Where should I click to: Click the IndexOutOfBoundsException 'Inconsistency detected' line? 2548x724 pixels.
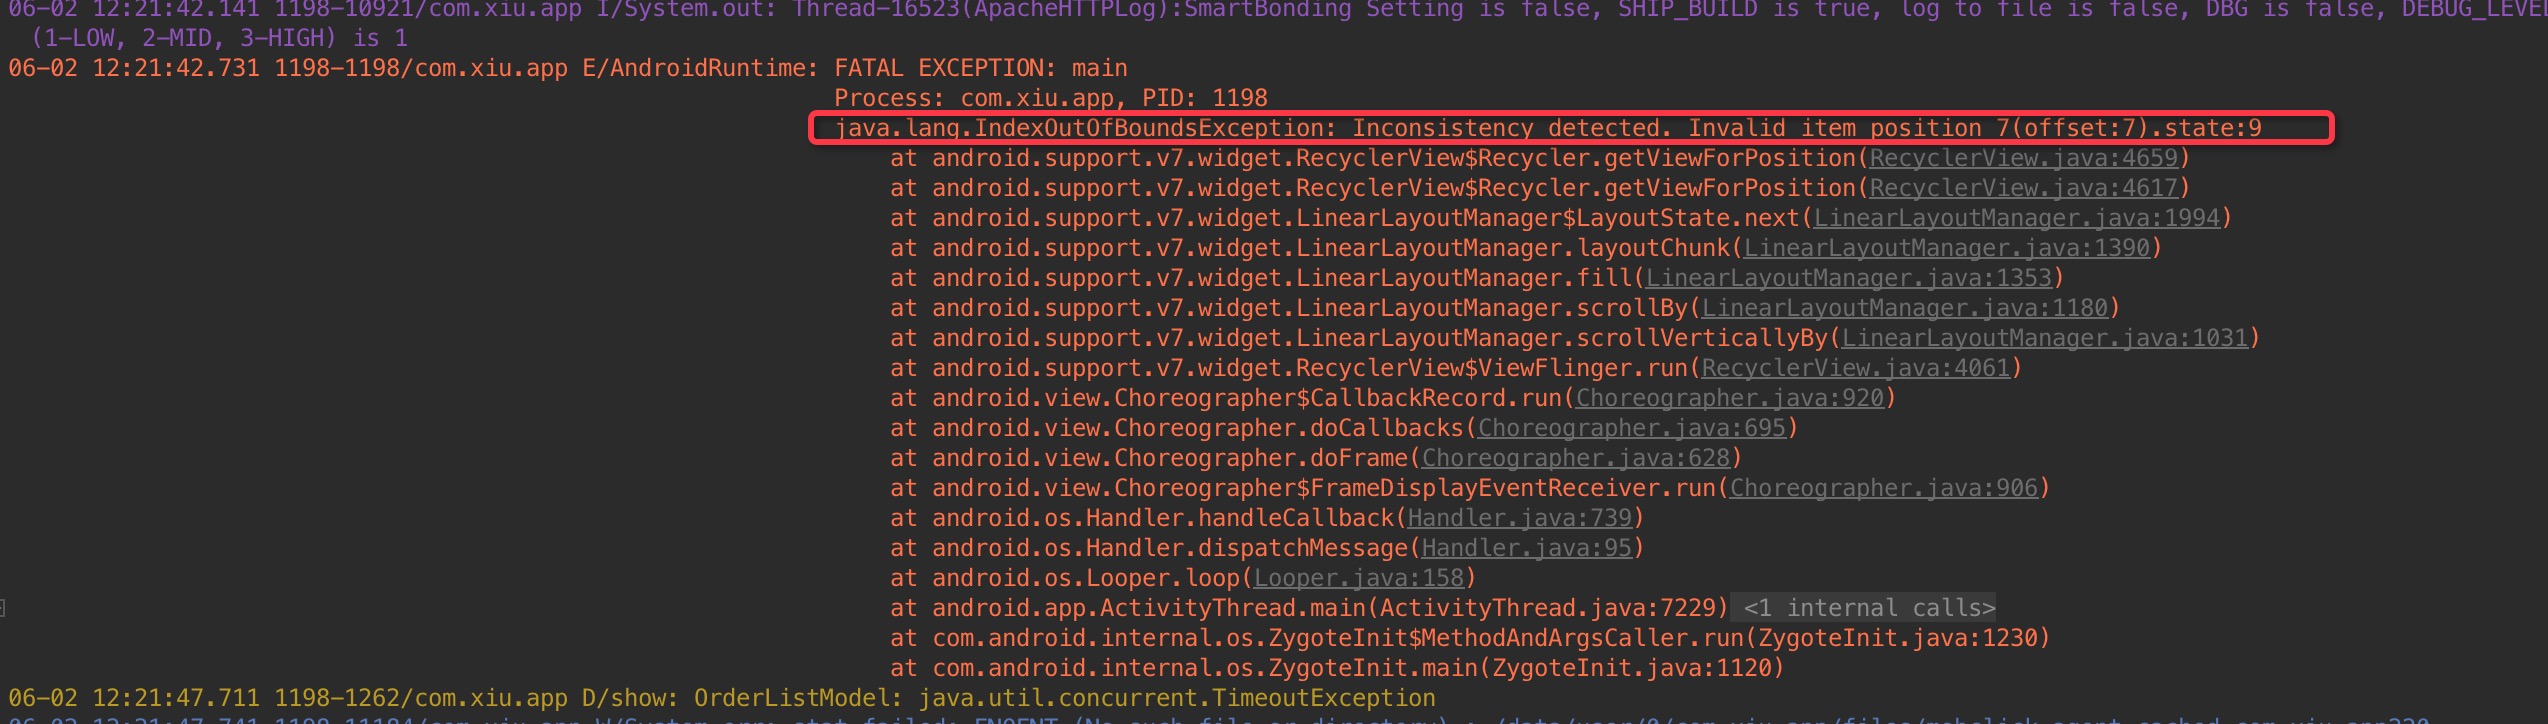(1547, 128)
